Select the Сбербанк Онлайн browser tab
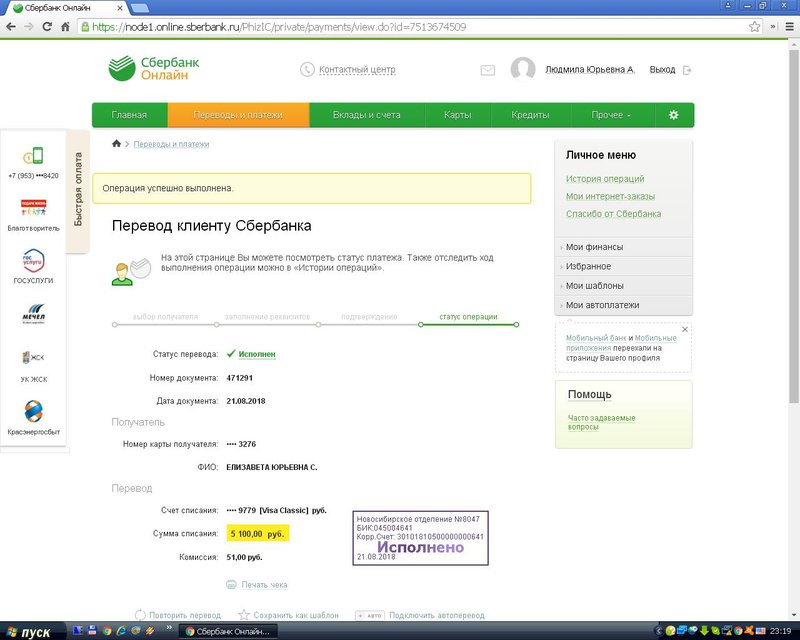The width and height of the screenshot is (800, 640). (x=65, y=8)
